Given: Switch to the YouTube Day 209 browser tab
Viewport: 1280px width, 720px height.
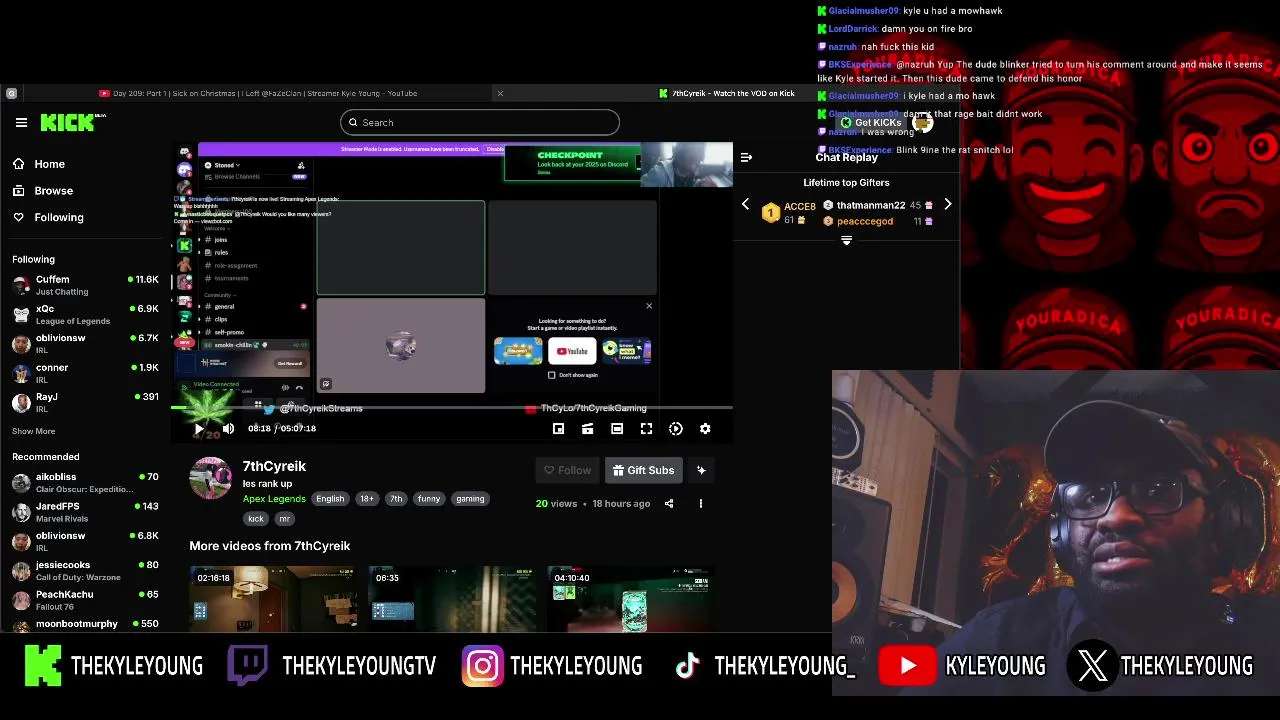Looking at the screenshot, I should [x=265, y=93].
